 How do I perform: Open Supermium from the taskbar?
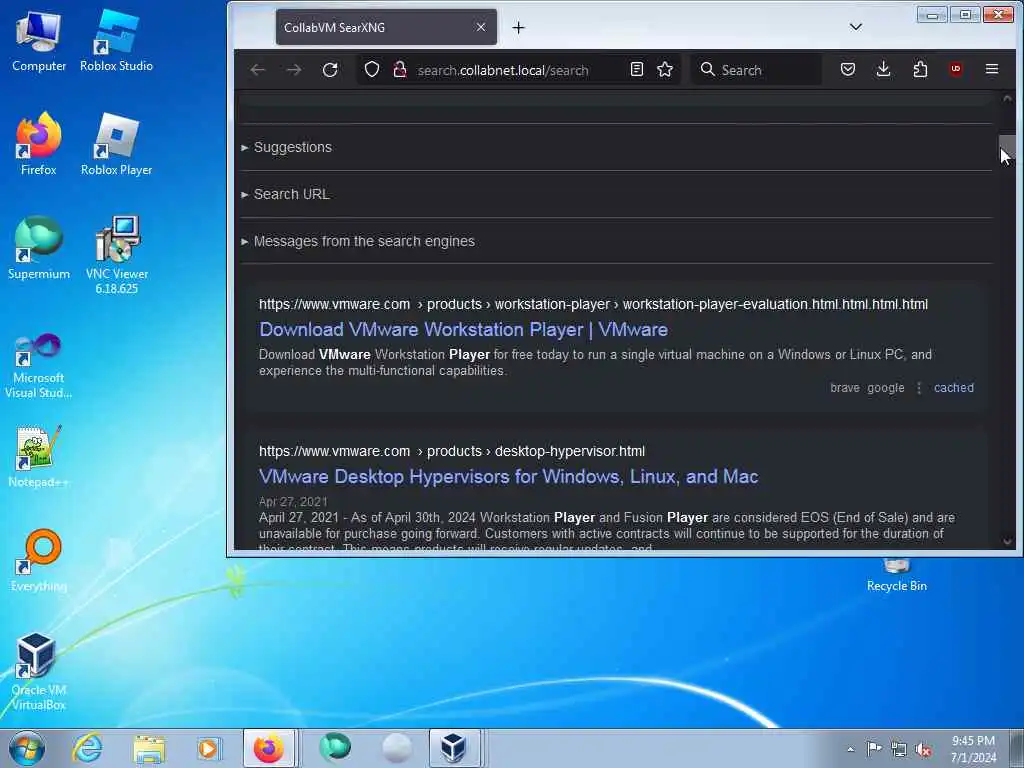click(335, 748)
